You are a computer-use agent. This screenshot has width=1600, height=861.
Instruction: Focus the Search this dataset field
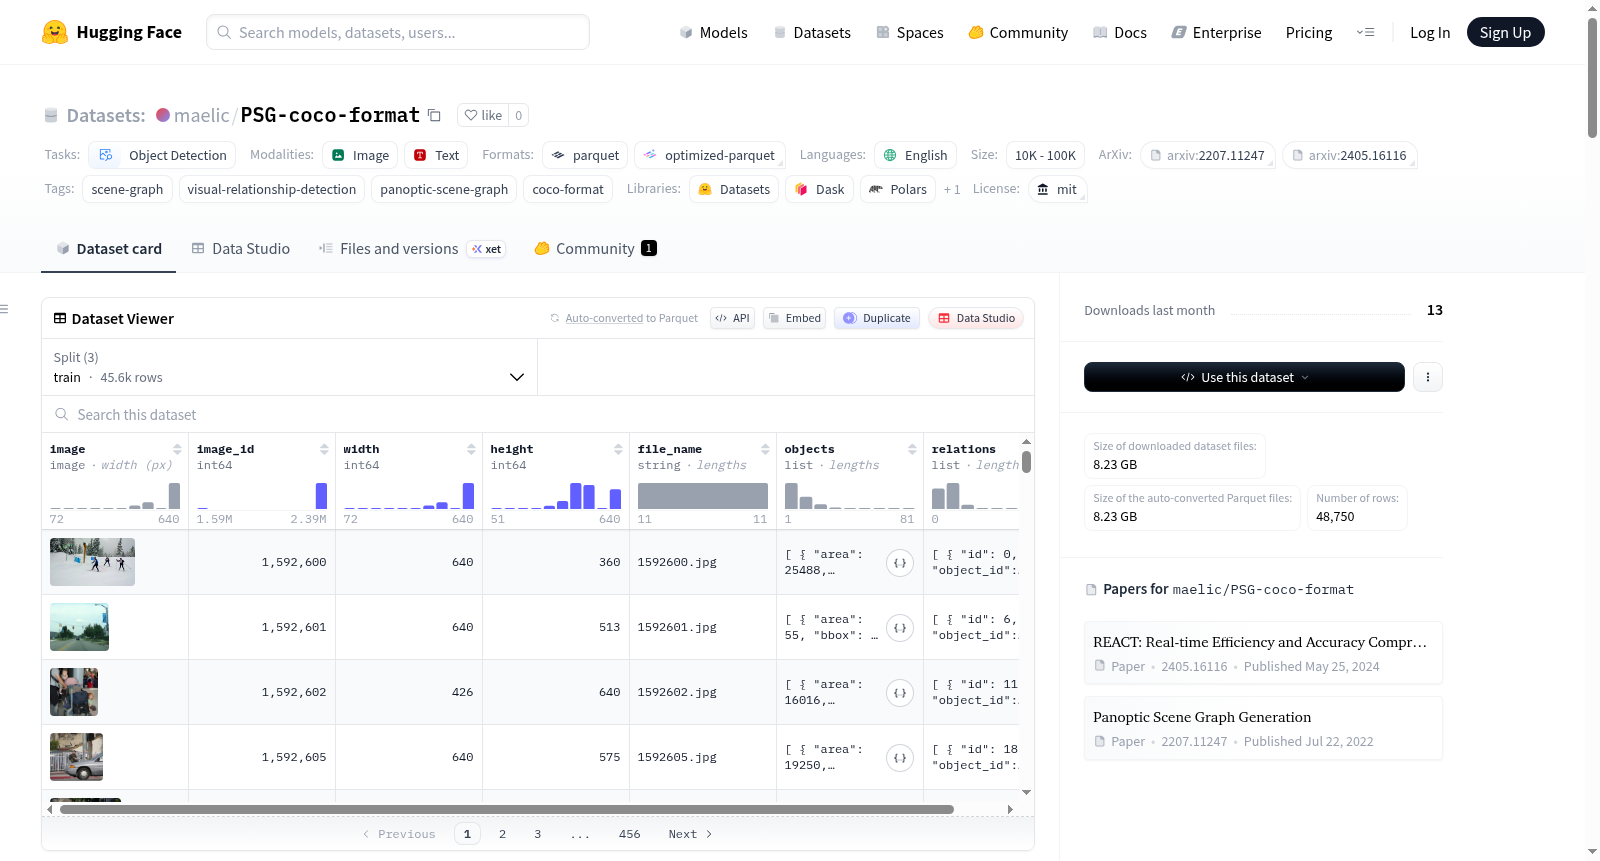click(538, 414)
